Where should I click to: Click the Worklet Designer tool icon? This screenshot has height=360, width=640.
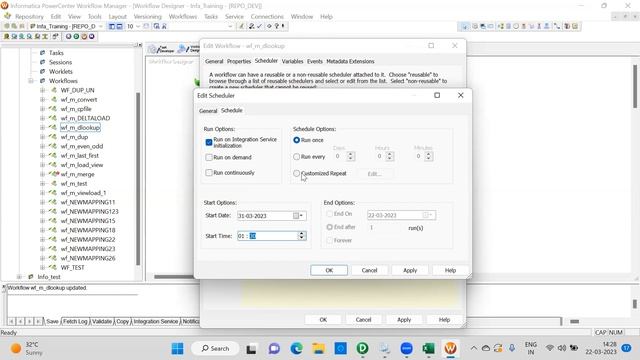(189, 49)
